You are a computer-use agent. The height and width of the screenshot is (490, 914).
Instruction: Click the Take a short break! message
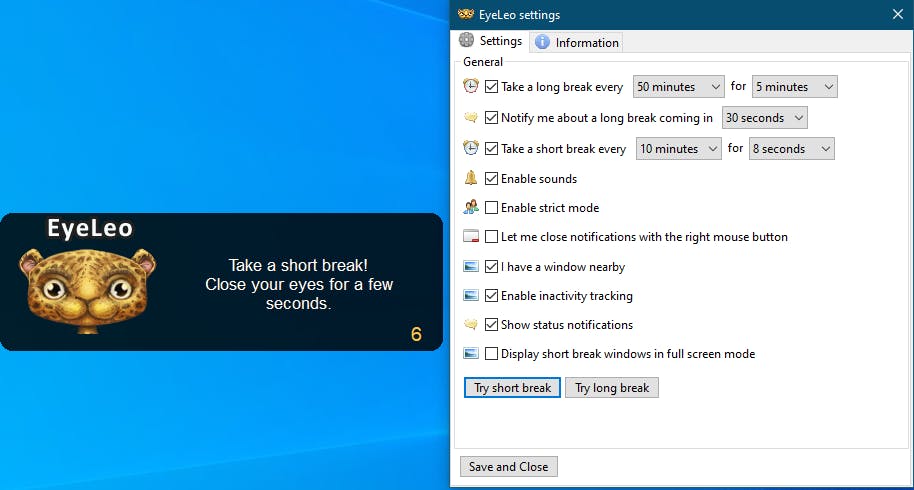coord(298,265)
